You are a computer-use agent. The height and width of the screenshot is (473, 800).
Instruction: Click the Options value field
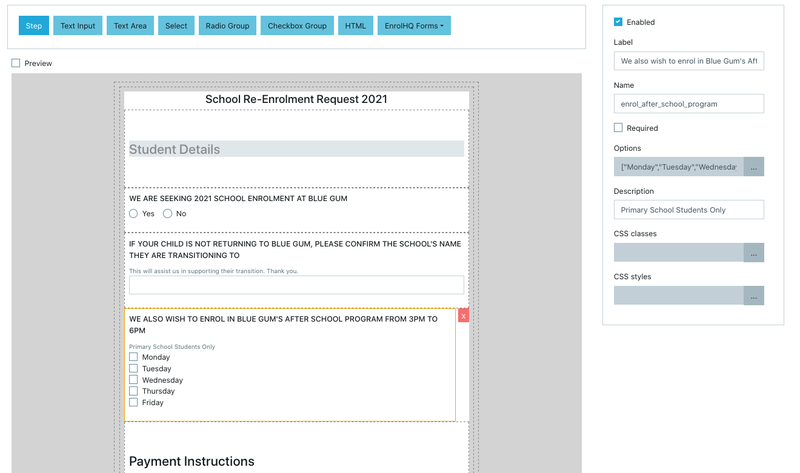coord(679,167)
